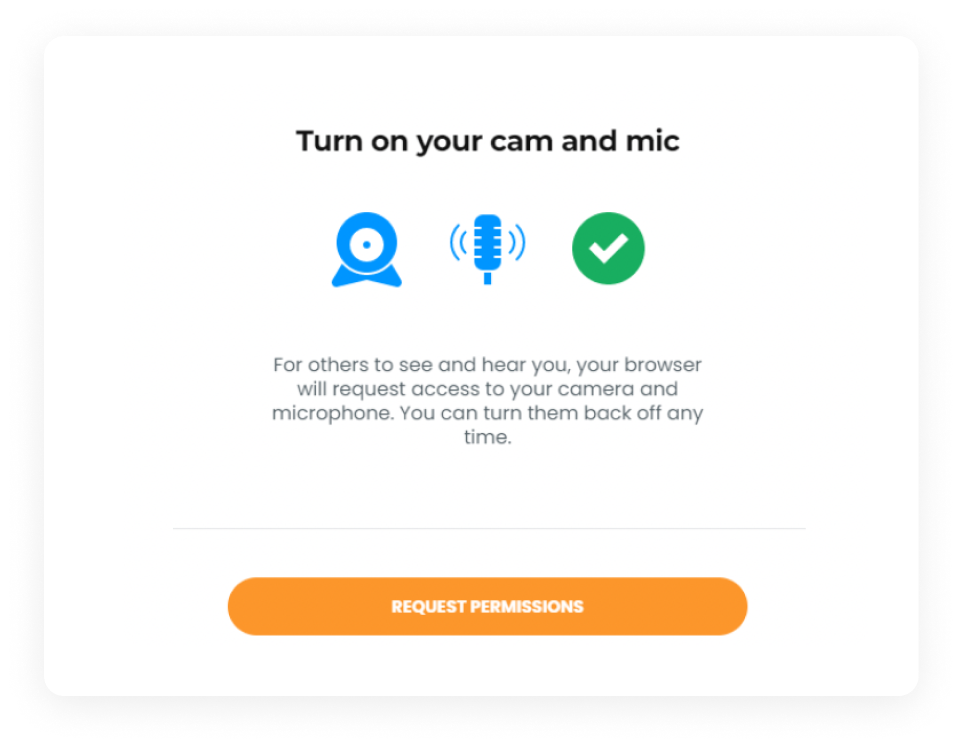Click the green checkmark circle icon
Viewport: 963px width, 748px height.
tap(608, 248)
